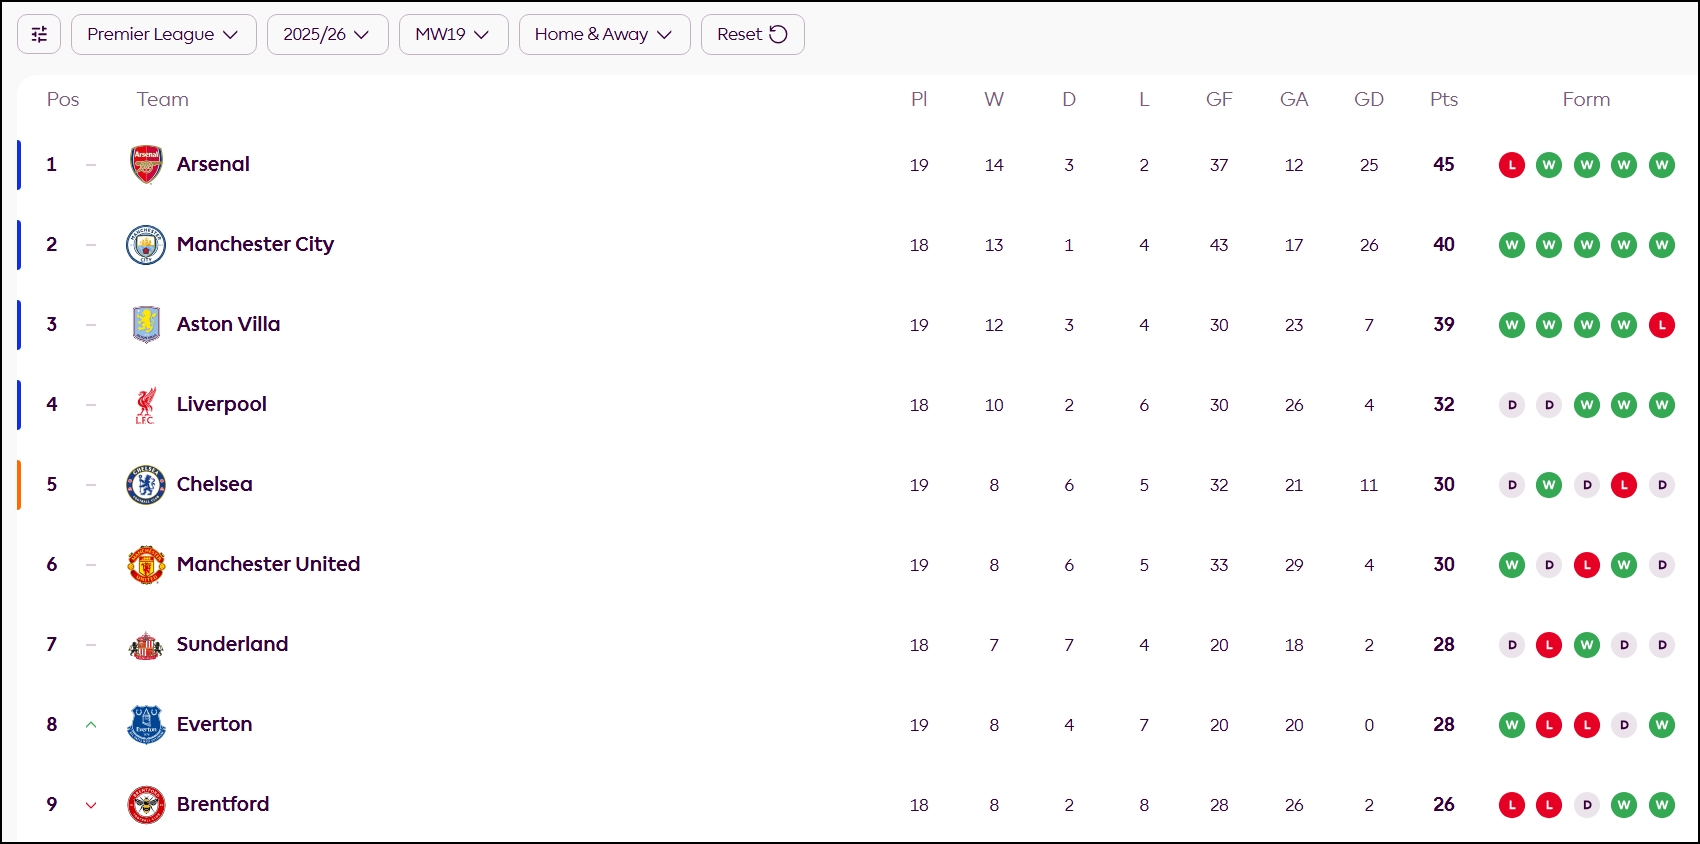The width and height of the screenshot is (1700, 844).
Task: Click the Manchester City club badge
Action: (146, 245)
